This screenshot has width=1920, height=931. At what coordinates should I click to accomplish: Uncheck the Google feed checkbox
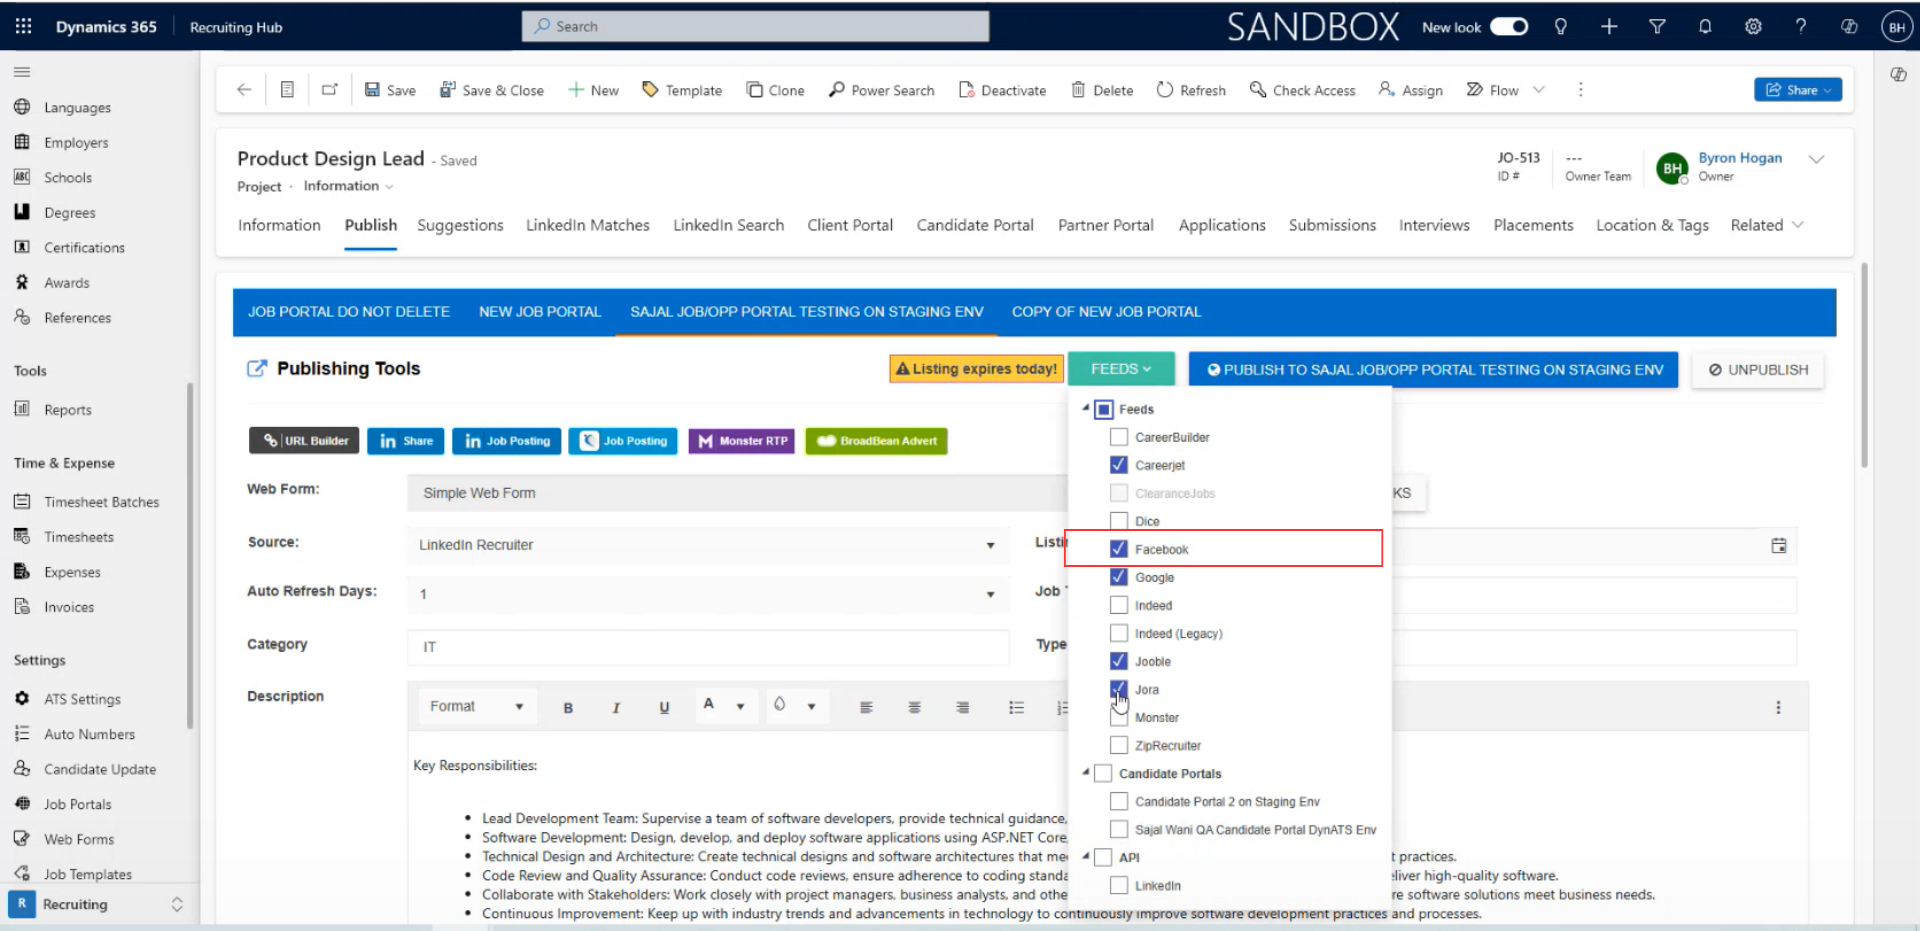[x=1119, y=577]
